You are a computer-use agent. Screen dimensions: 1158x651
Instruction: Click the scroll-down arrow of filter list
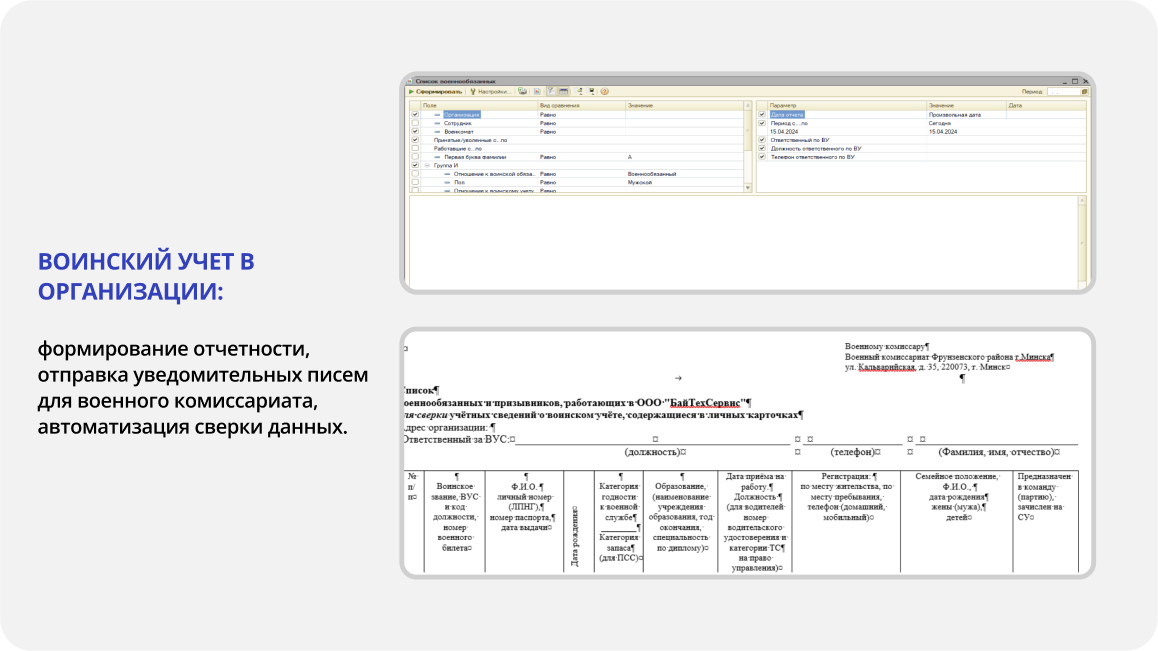click(747, 188)
